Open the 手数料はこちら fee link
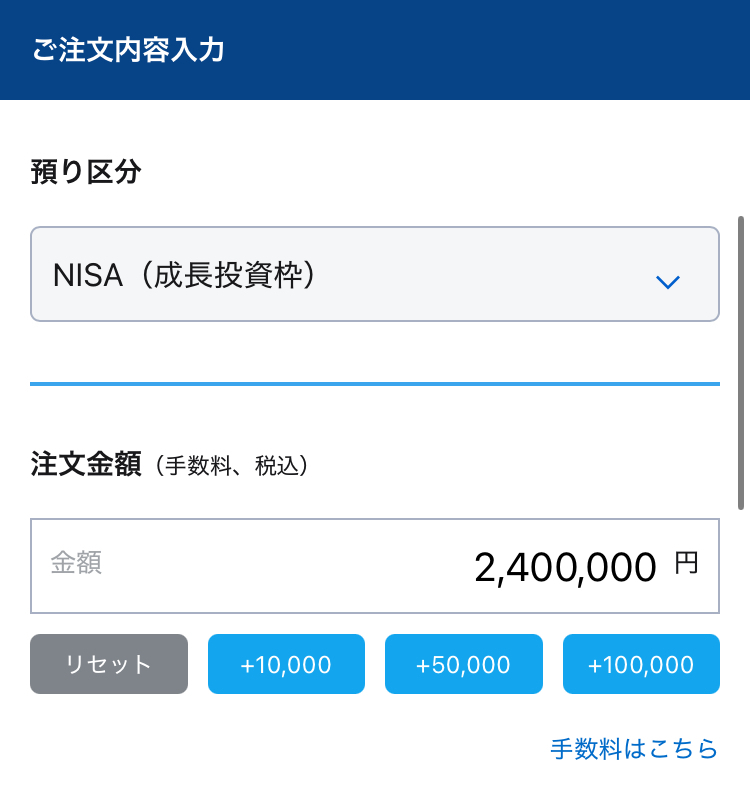This screenshot has height=810, width=750. click(634, 748)
